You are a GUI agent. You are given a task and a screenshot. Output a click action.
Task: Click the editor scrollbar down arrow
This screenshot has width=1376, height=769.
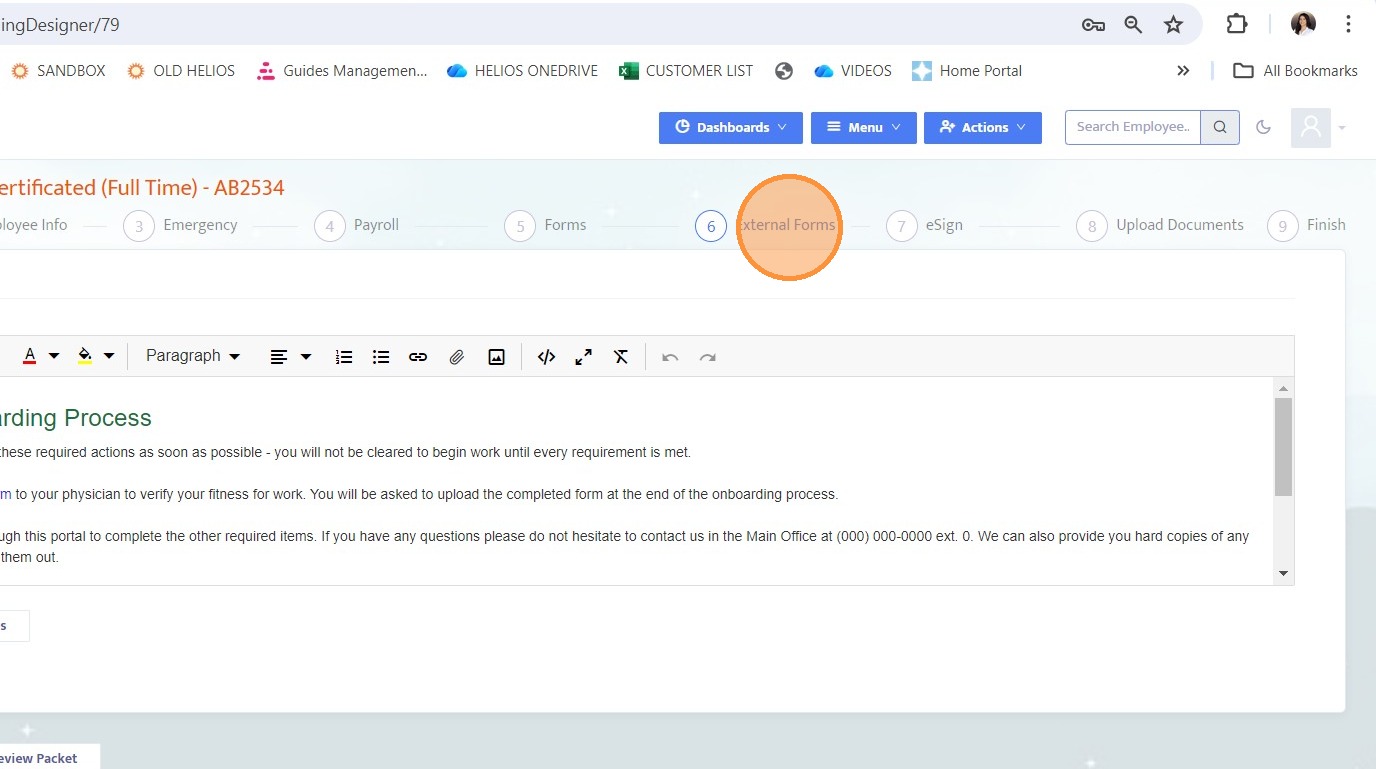point(1284,574)
